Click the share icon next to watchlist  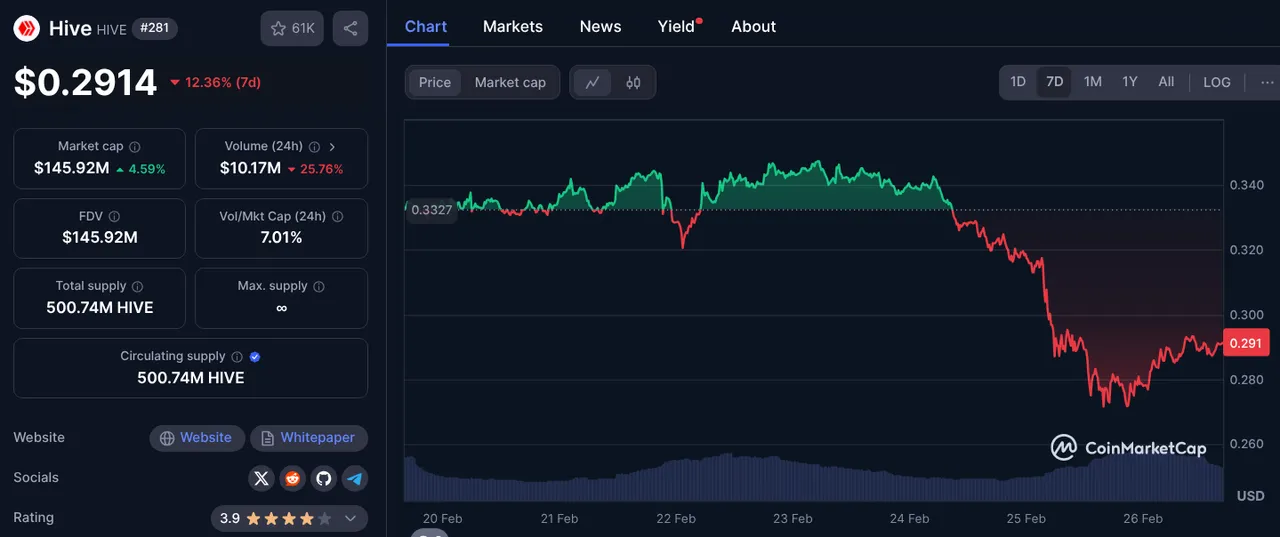pyautogui.click(x=350, y=29)
